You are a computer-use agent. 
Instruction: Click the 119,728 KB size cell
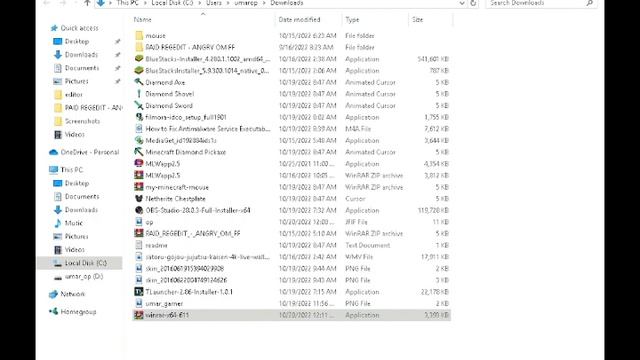(433, 211)
